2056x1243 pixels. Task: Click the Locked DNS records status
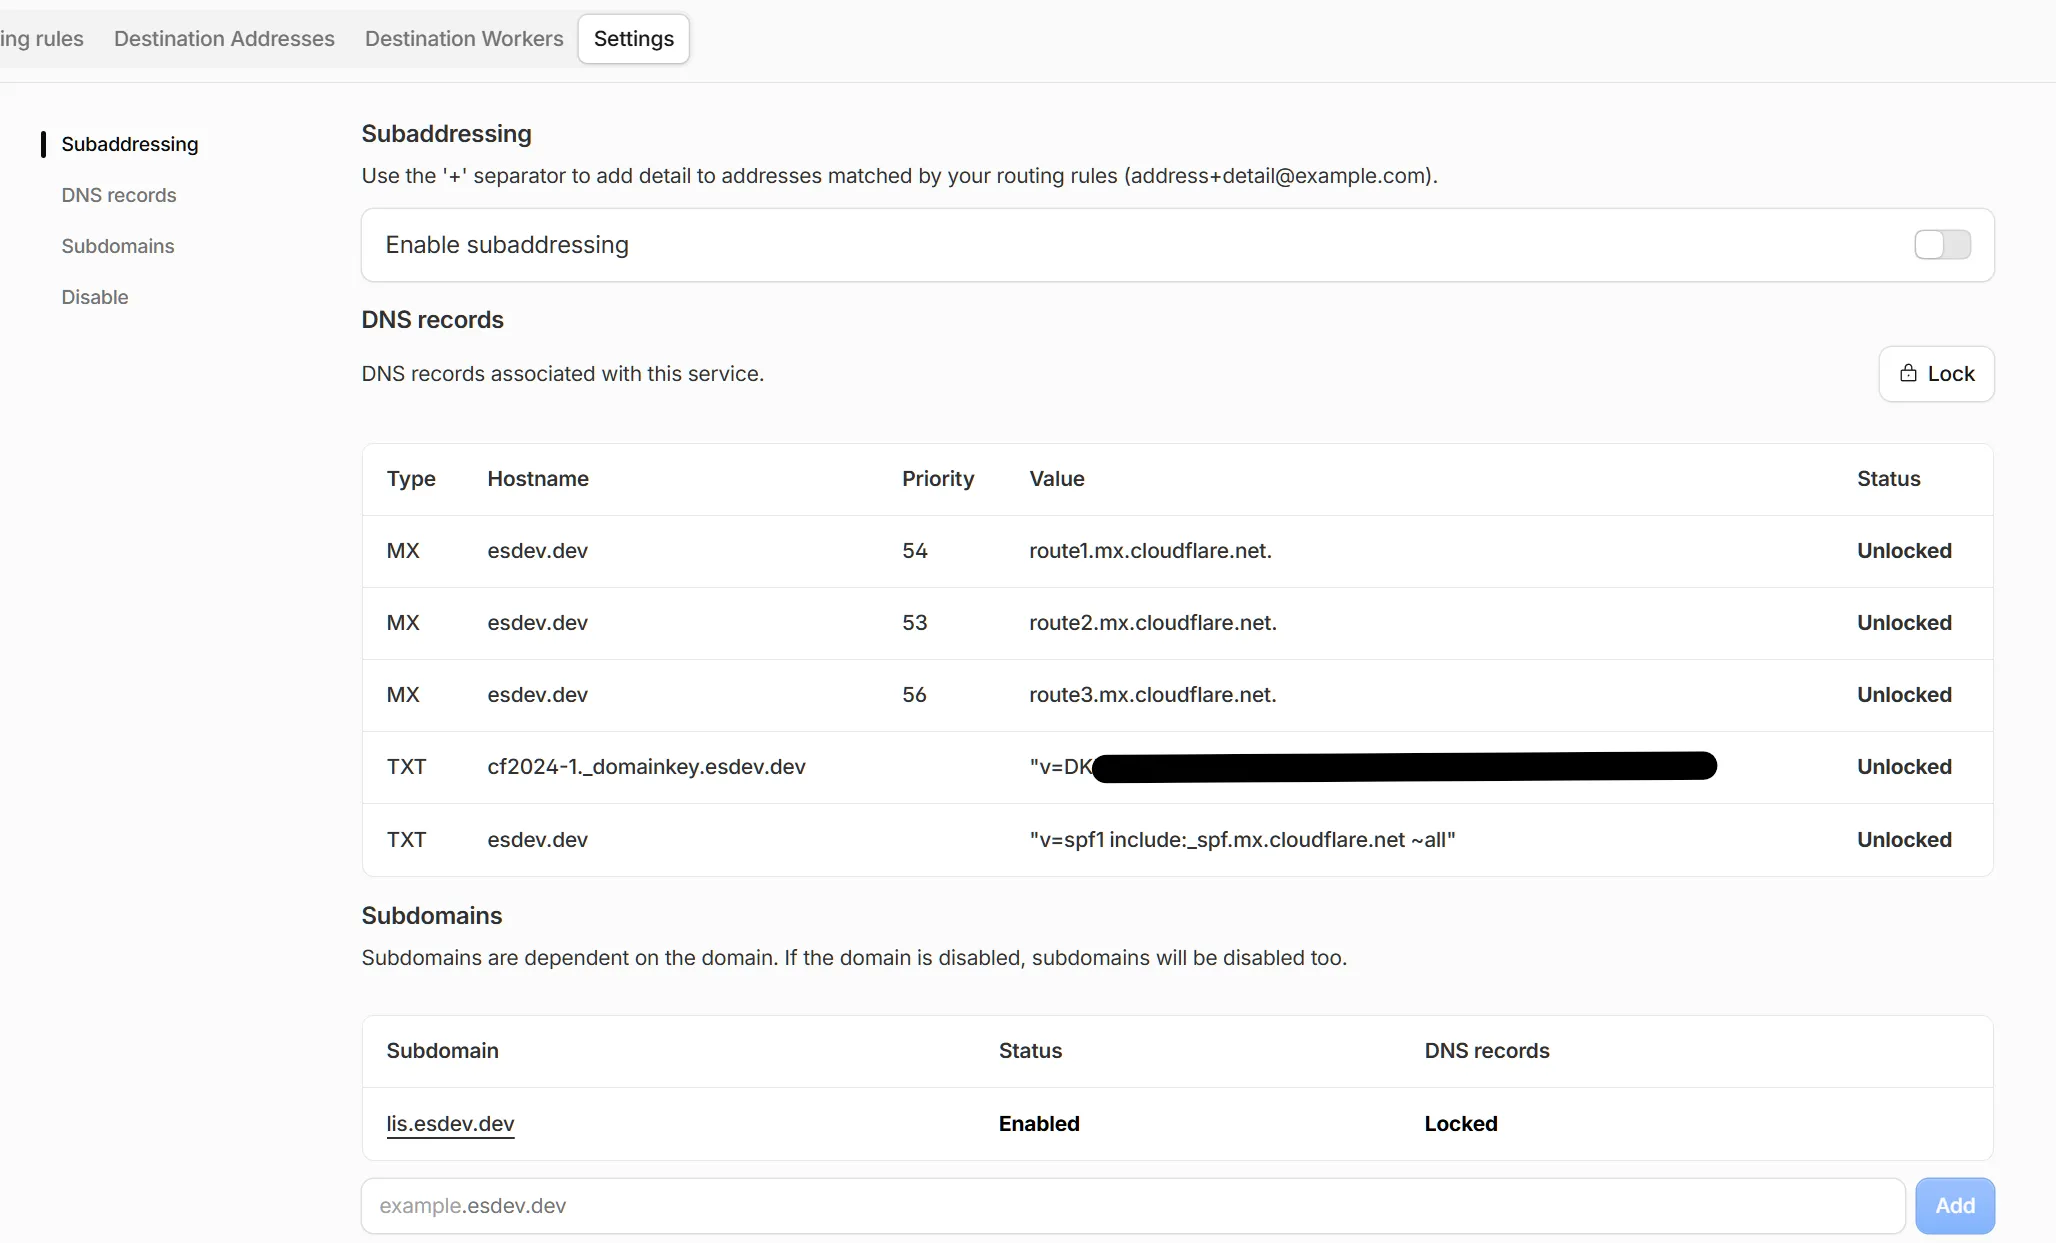click(1461, 1124)
